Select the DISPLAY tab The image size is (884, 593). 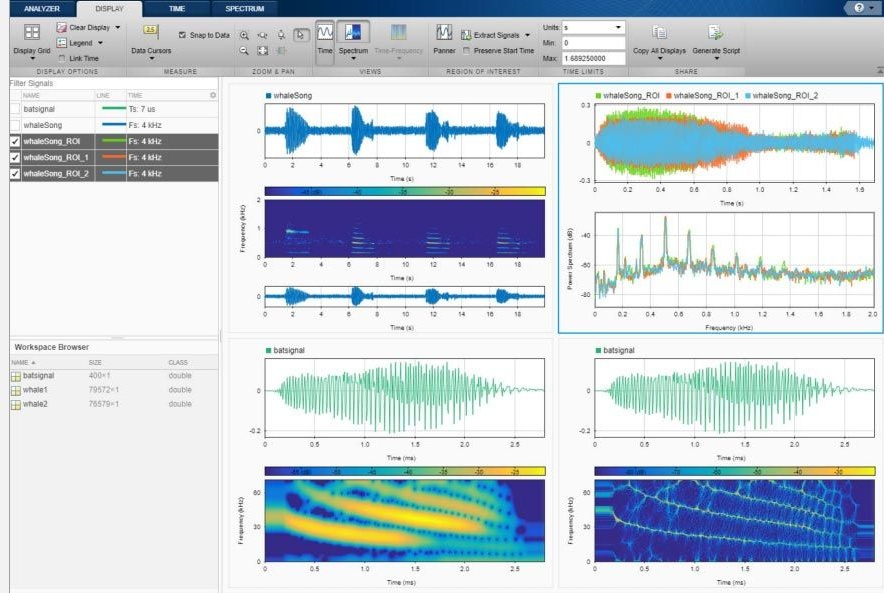[x=109, y=8]
